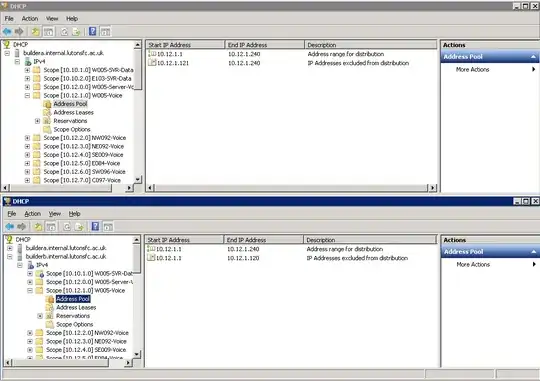The width and height of the screenshot is (540, 381).
Task: Collapse builderb server node in lower tree
Action: pos(10,257)
